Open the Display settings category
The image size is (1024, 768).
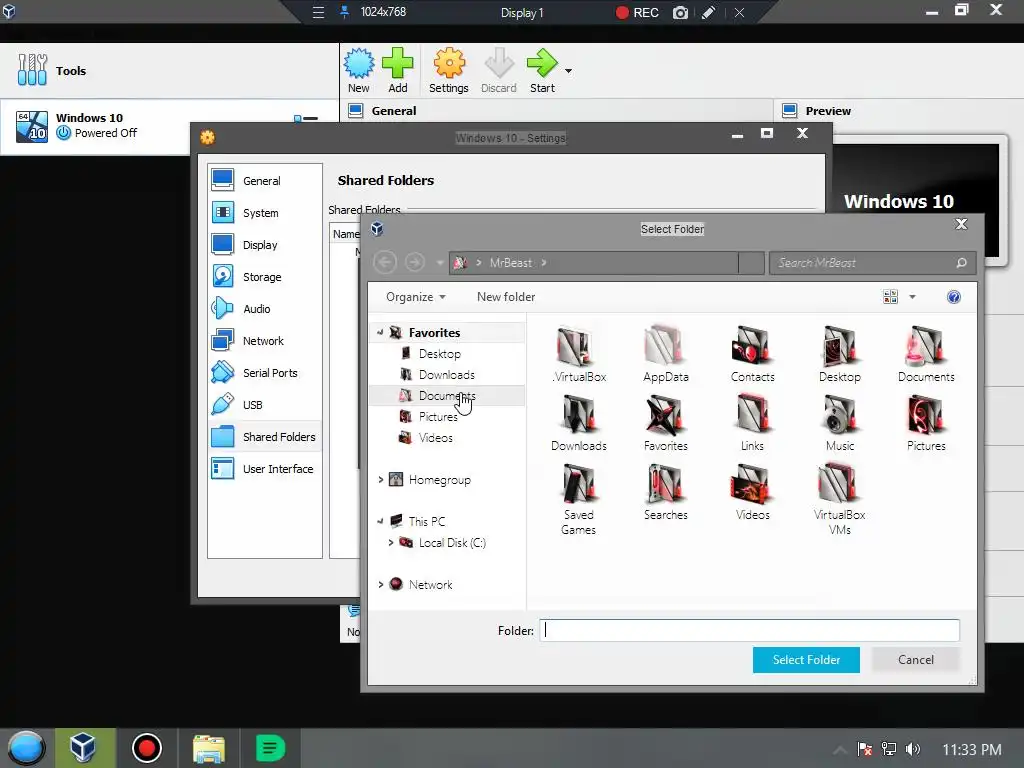[x=264, y=244]
